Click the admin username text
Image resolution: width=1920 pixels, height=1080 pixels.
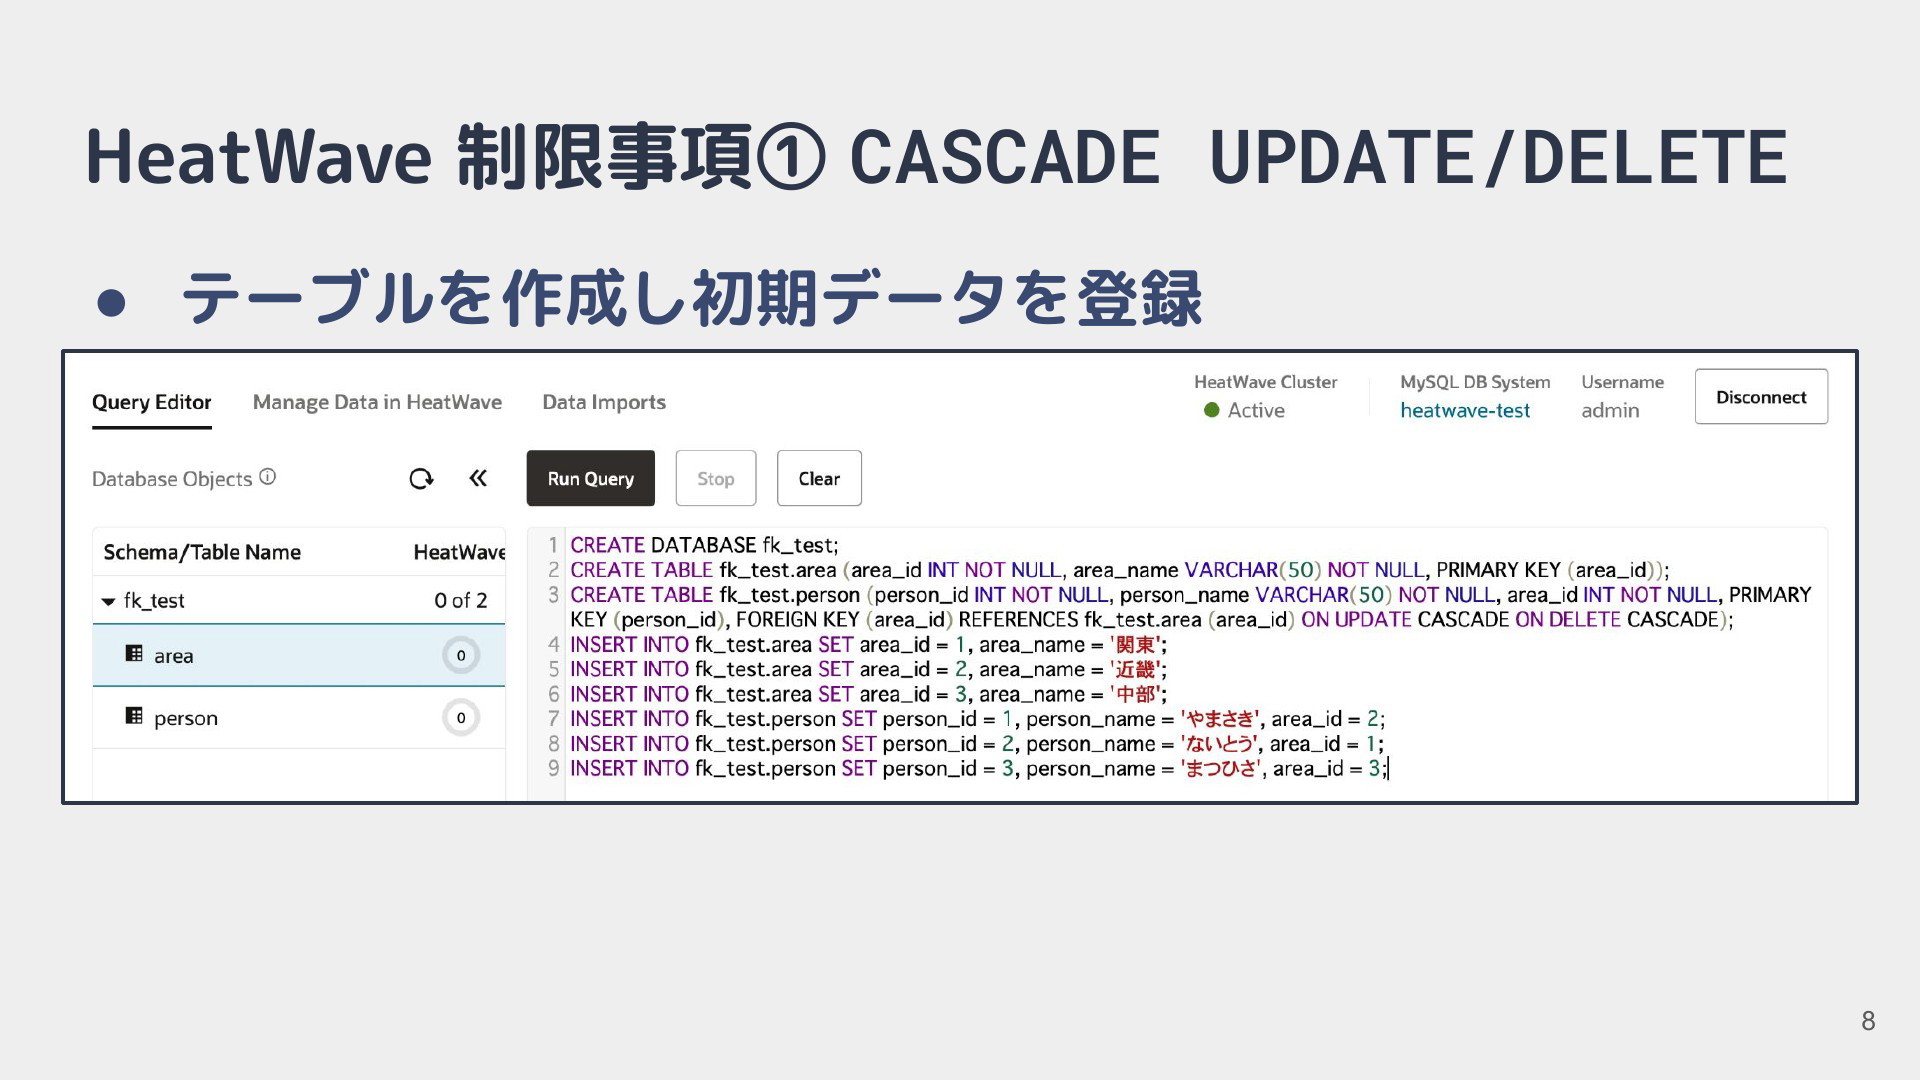(1610, 410)
